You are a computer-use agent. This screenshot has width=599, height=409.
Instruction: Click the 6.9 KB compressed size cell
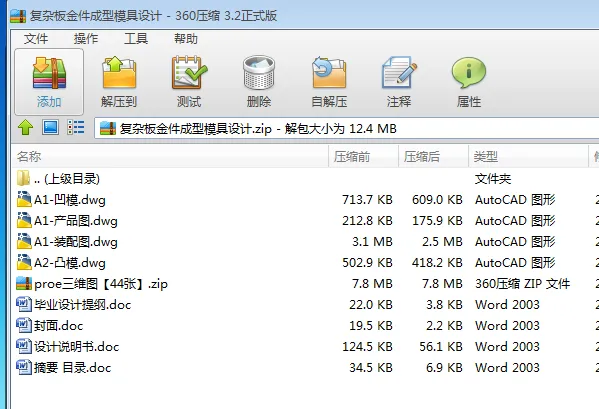[x=444, y=368]
